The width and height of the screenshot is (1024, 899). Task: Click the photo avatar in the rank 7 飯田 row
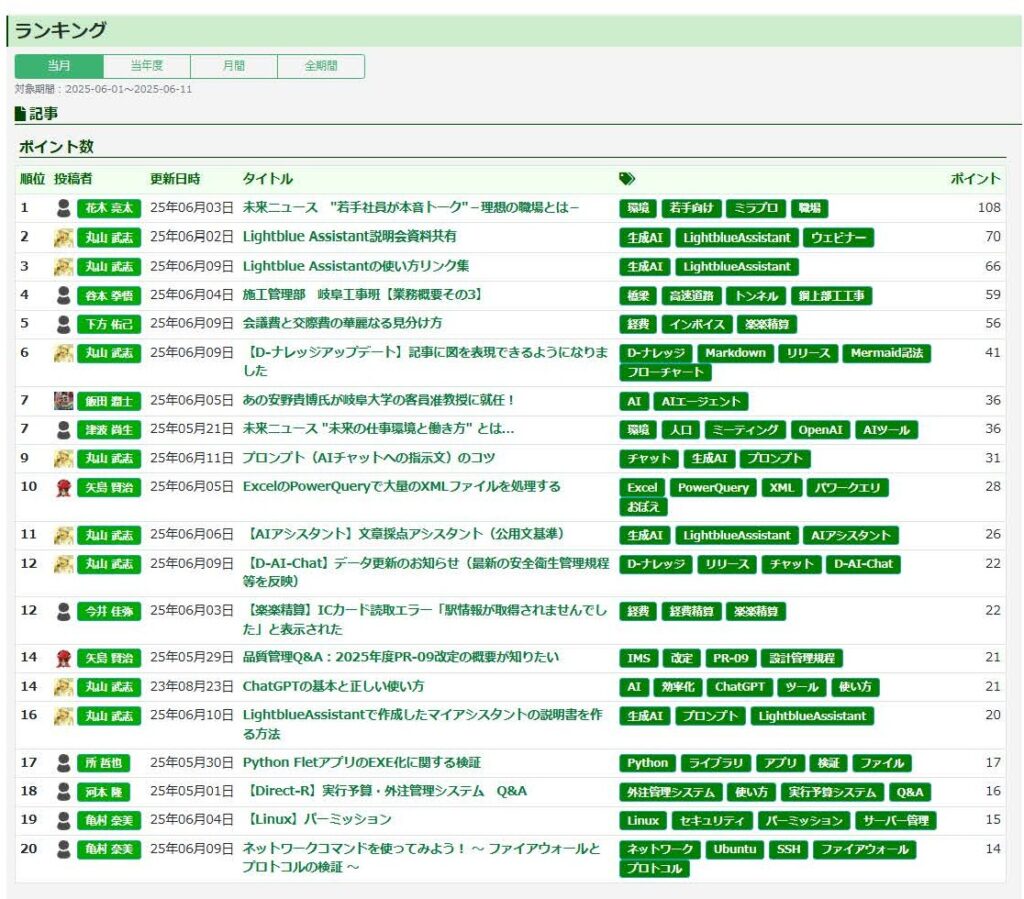point(64,401)
